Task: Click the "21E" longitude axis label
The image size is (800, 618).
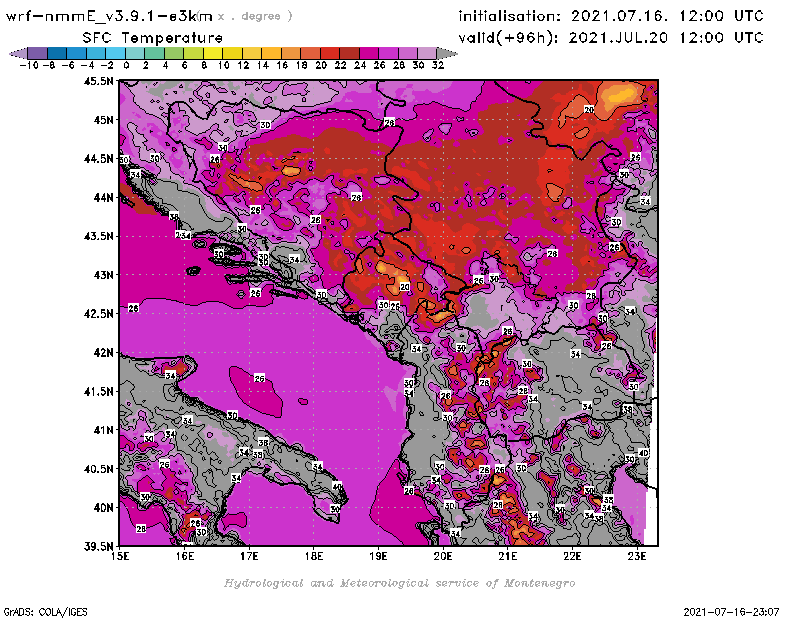Action: click(508, 556)
